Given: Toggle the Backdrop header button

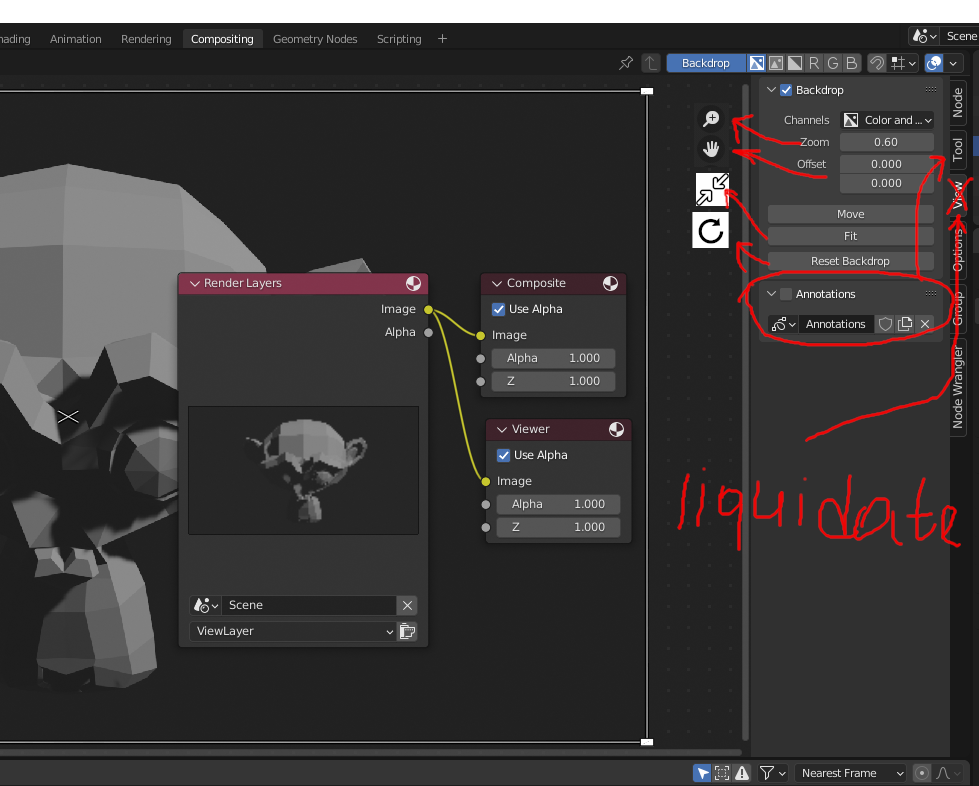Looking at the screenshot, I should tap(706, 63).
